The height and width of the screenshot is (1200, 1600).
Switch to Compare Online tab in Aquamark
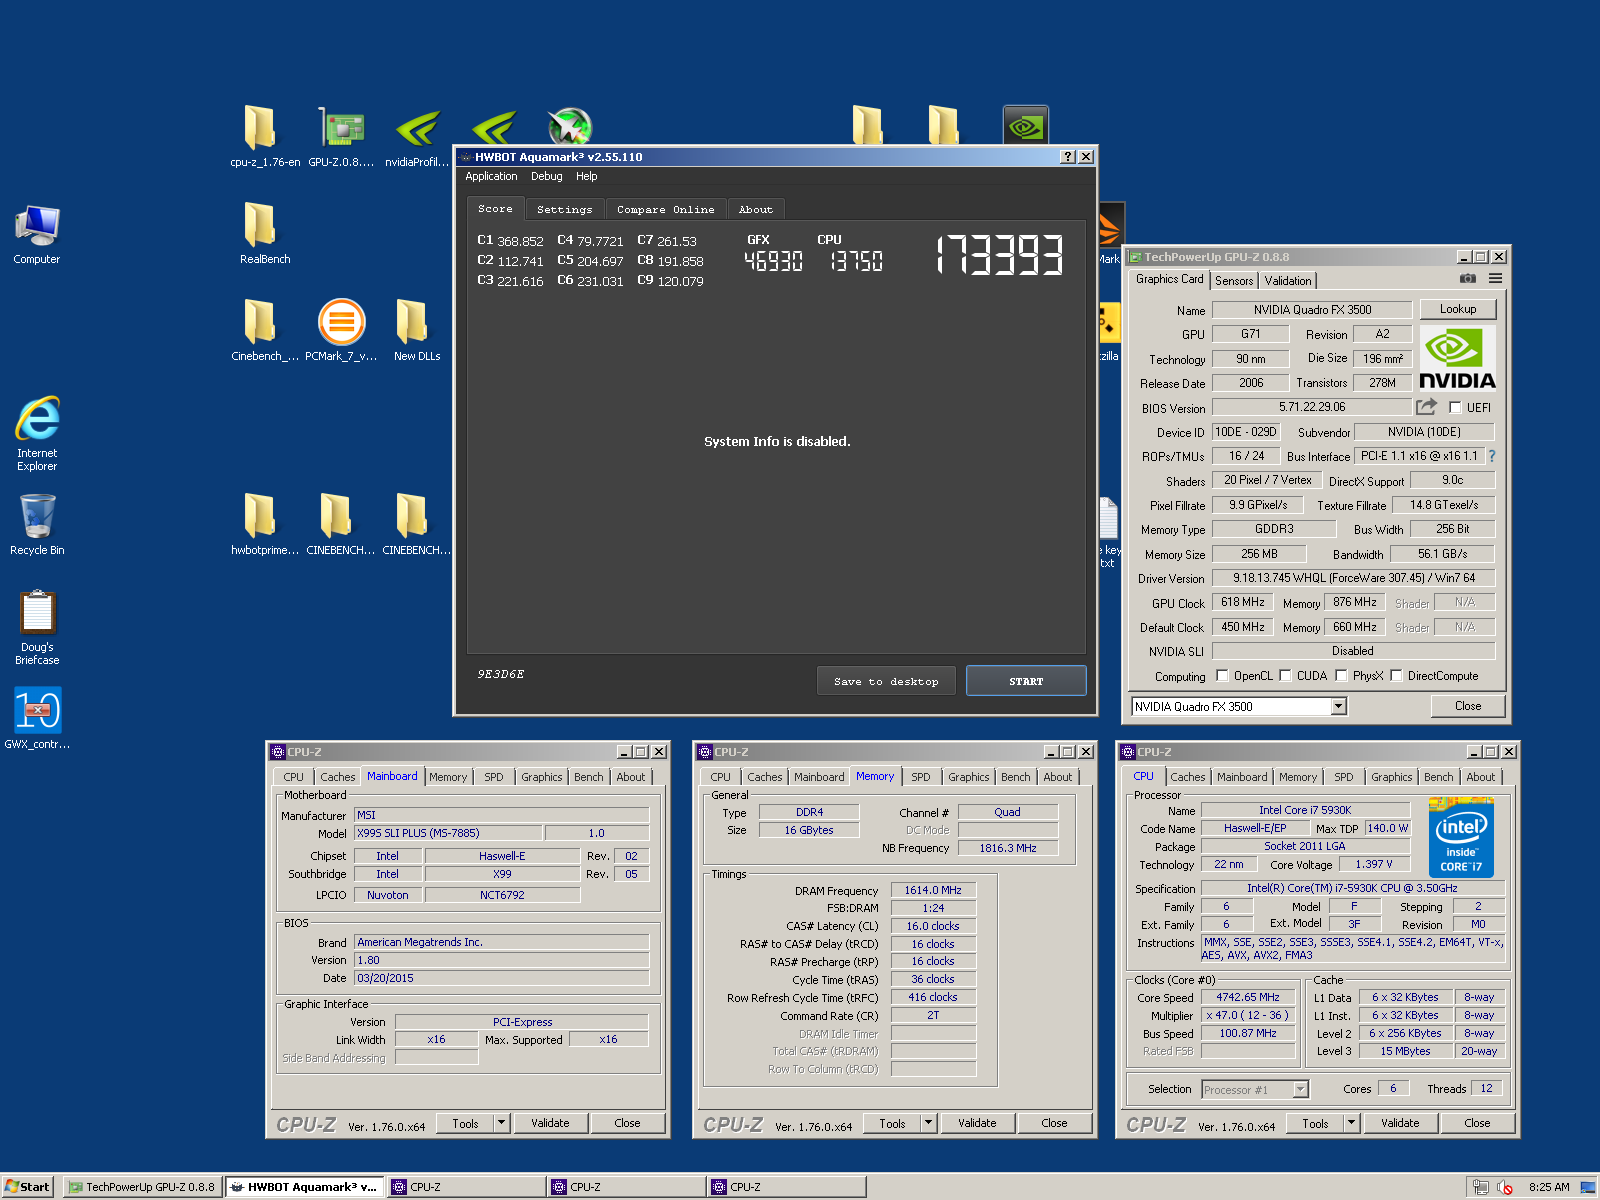tap(665, 210)
